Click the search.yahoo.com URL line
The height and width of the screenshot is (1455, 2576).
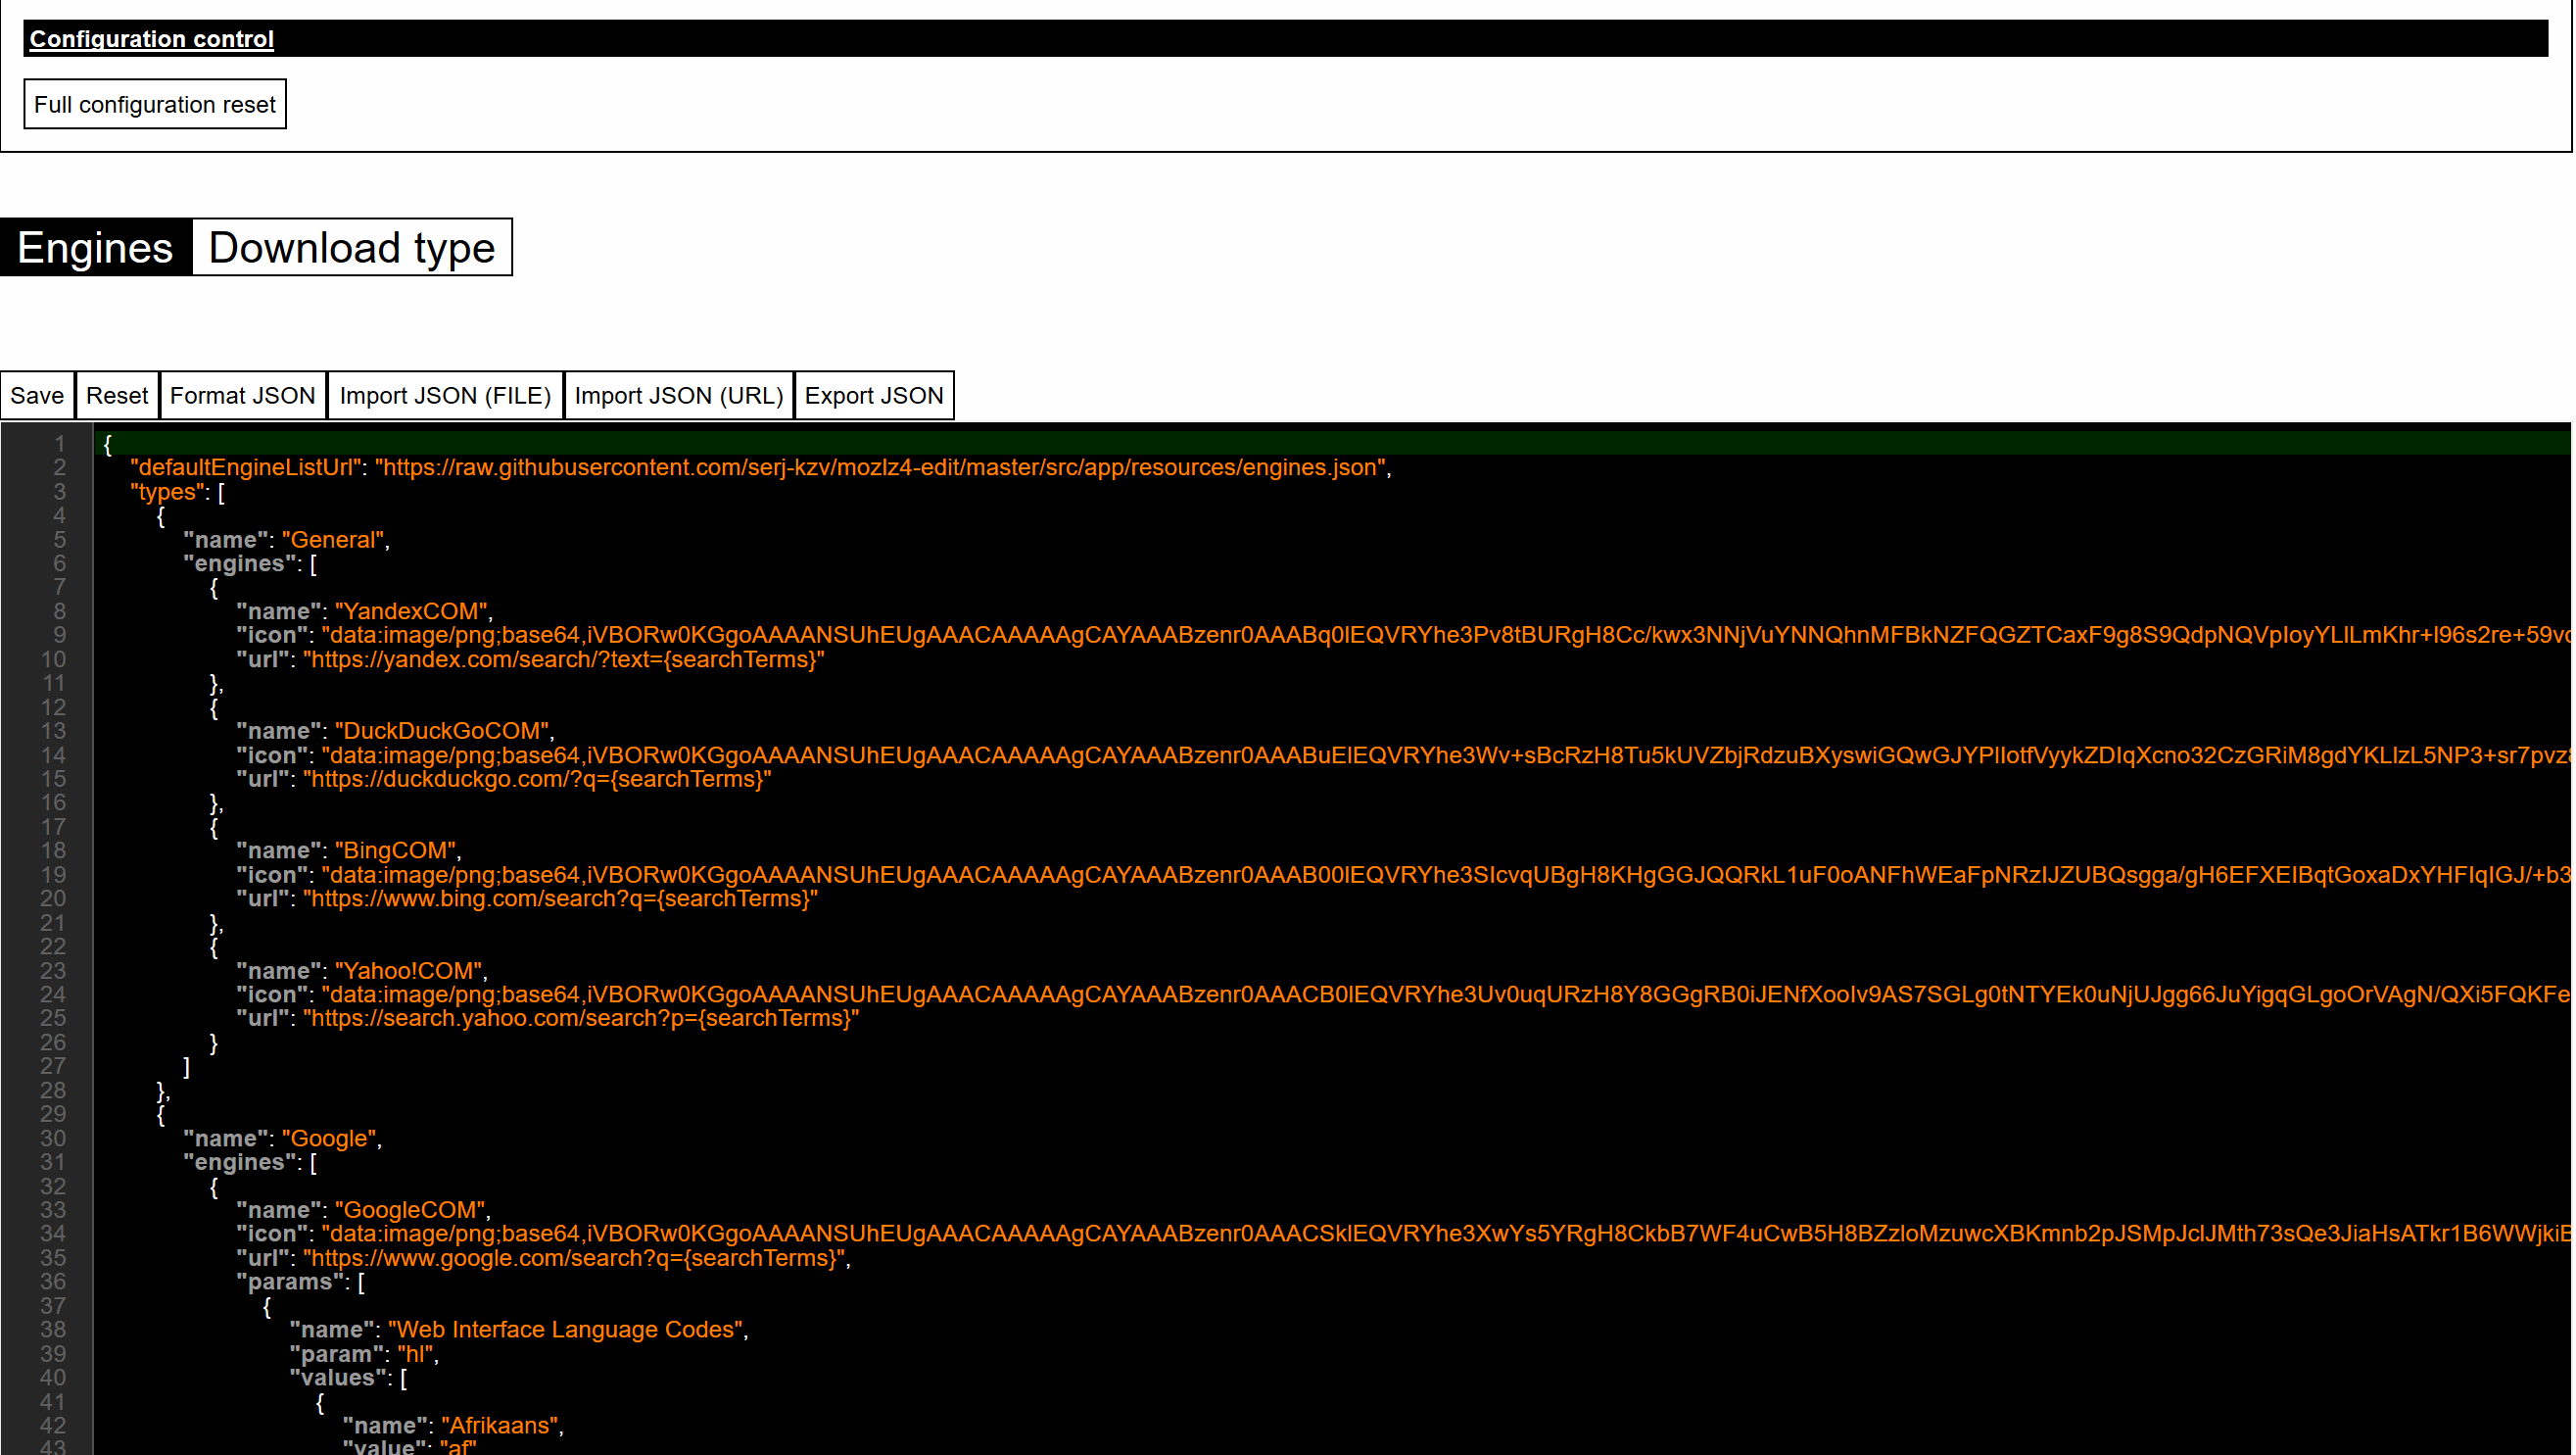pyautogui.click(x=548, y=1018)
